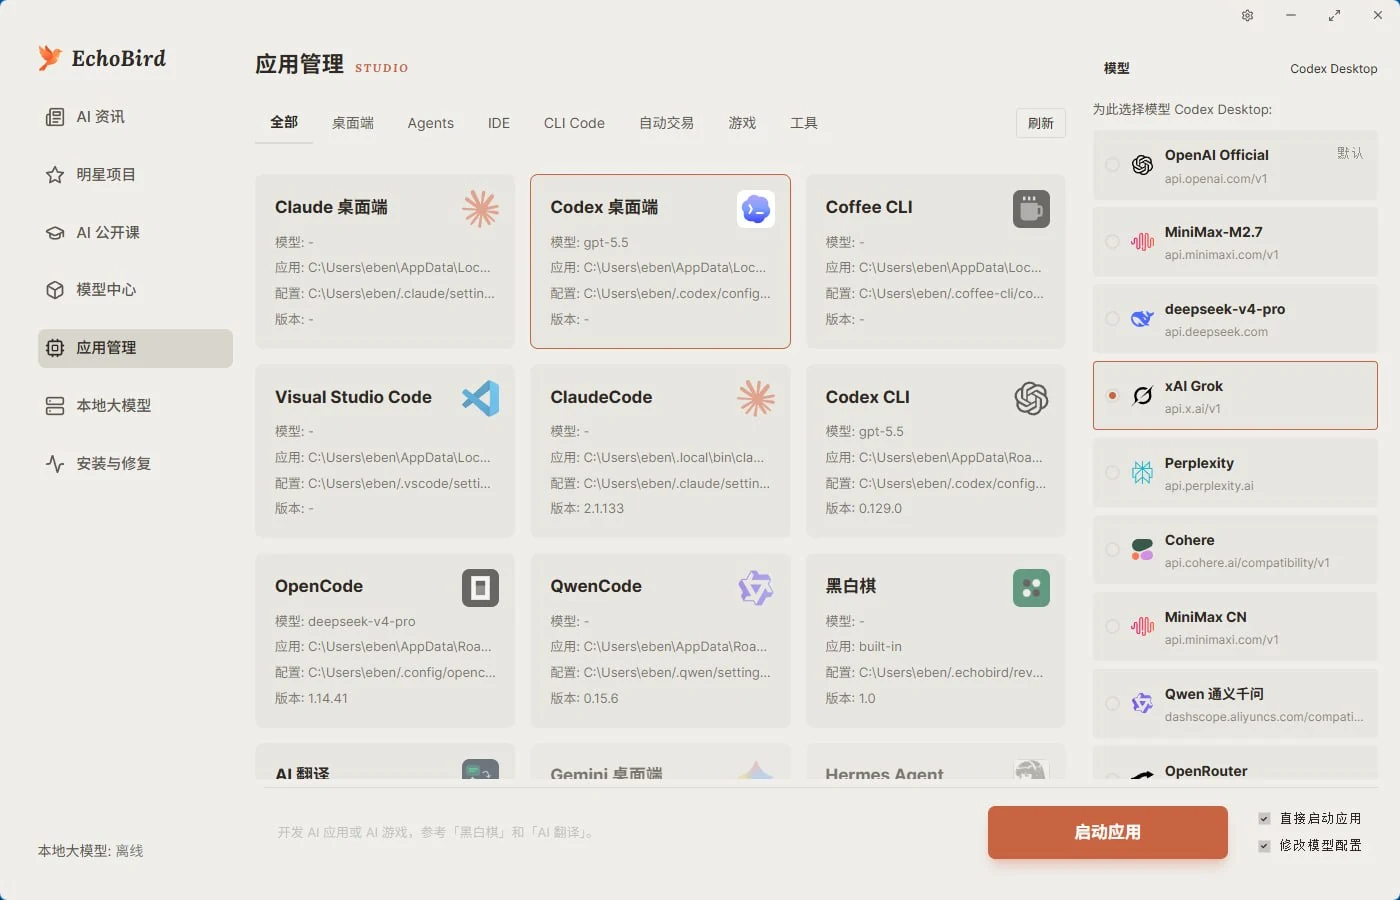This screenshot has height=900, width=1400.
Task: Click the 应用管理 chip icon
Action: coord(55,348)
